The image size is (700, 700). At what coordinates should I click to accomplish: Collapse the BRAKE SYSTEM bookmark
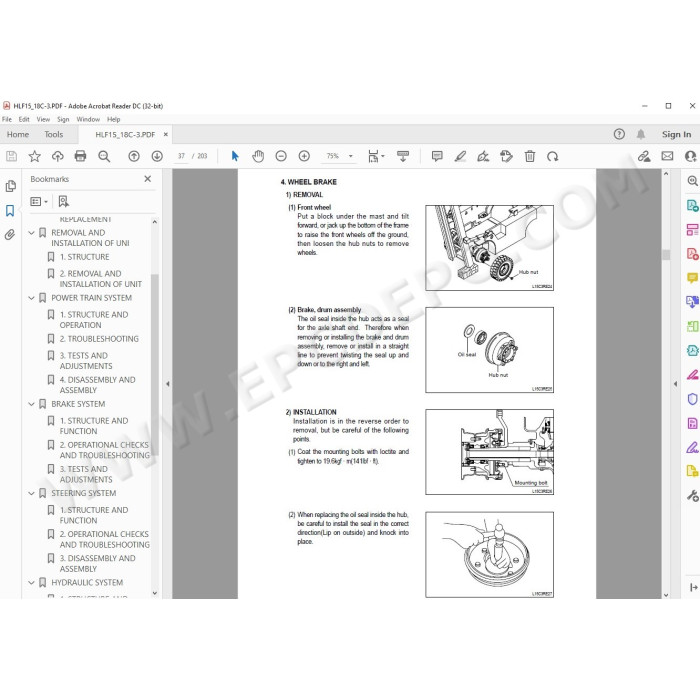tap(31, 404)
